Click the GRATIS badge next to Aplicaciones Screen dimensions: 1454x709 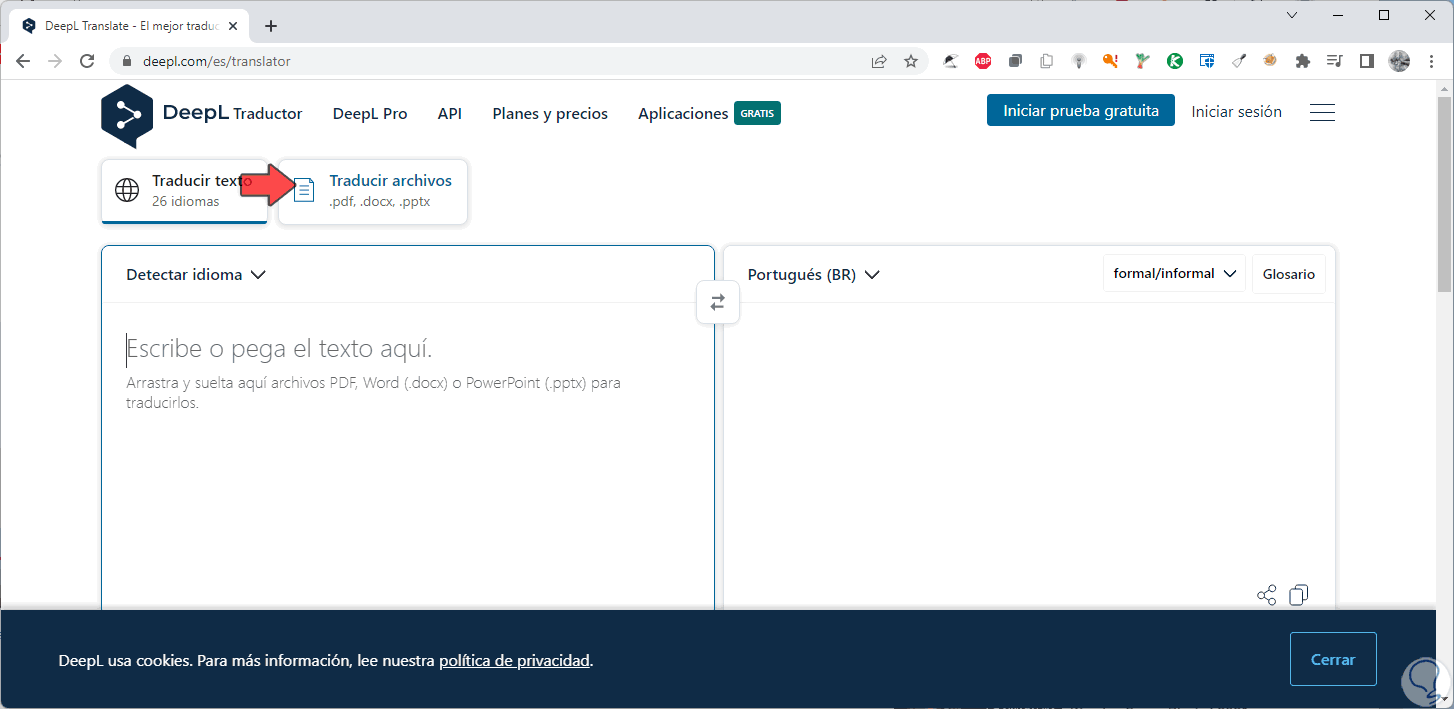pyautogui.click(x=757, y=113)
